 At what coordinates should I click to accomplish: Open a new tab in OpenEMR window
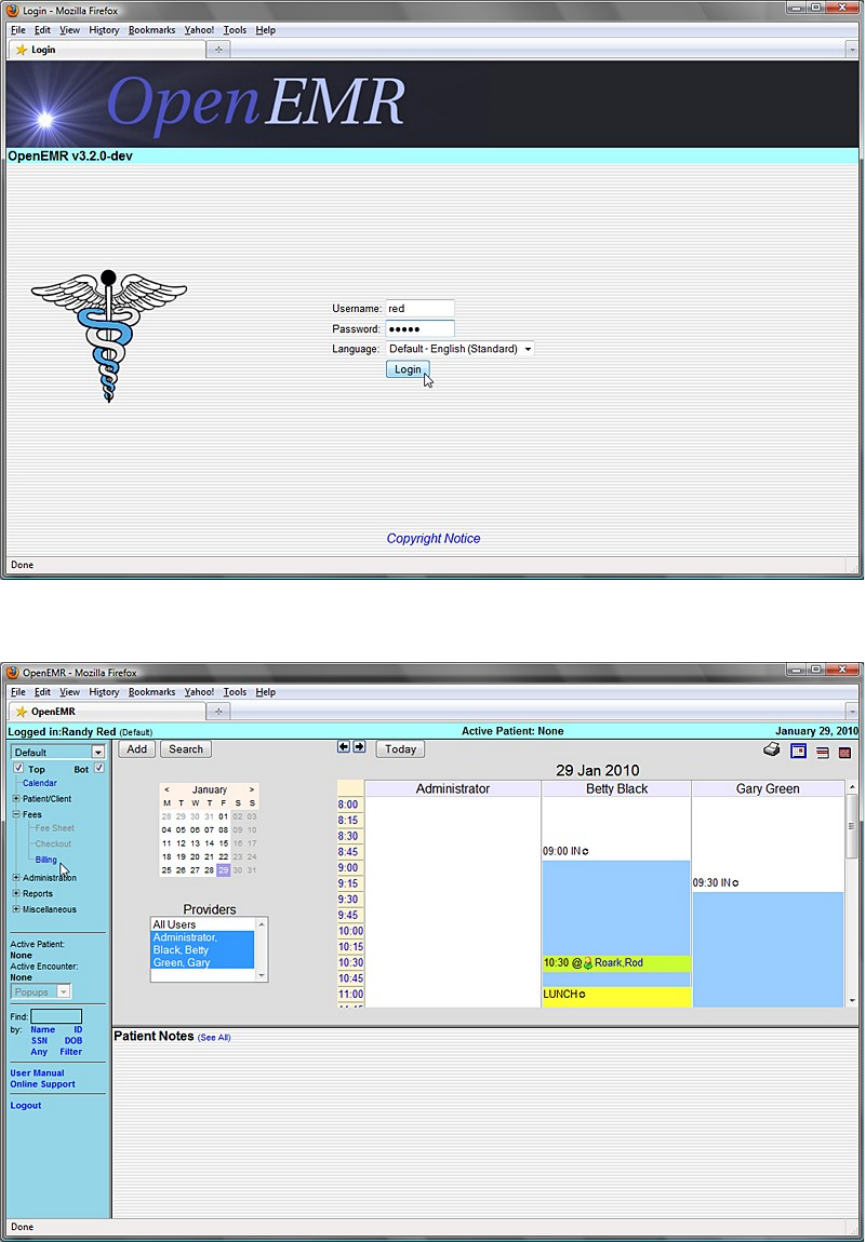(218, 711)
